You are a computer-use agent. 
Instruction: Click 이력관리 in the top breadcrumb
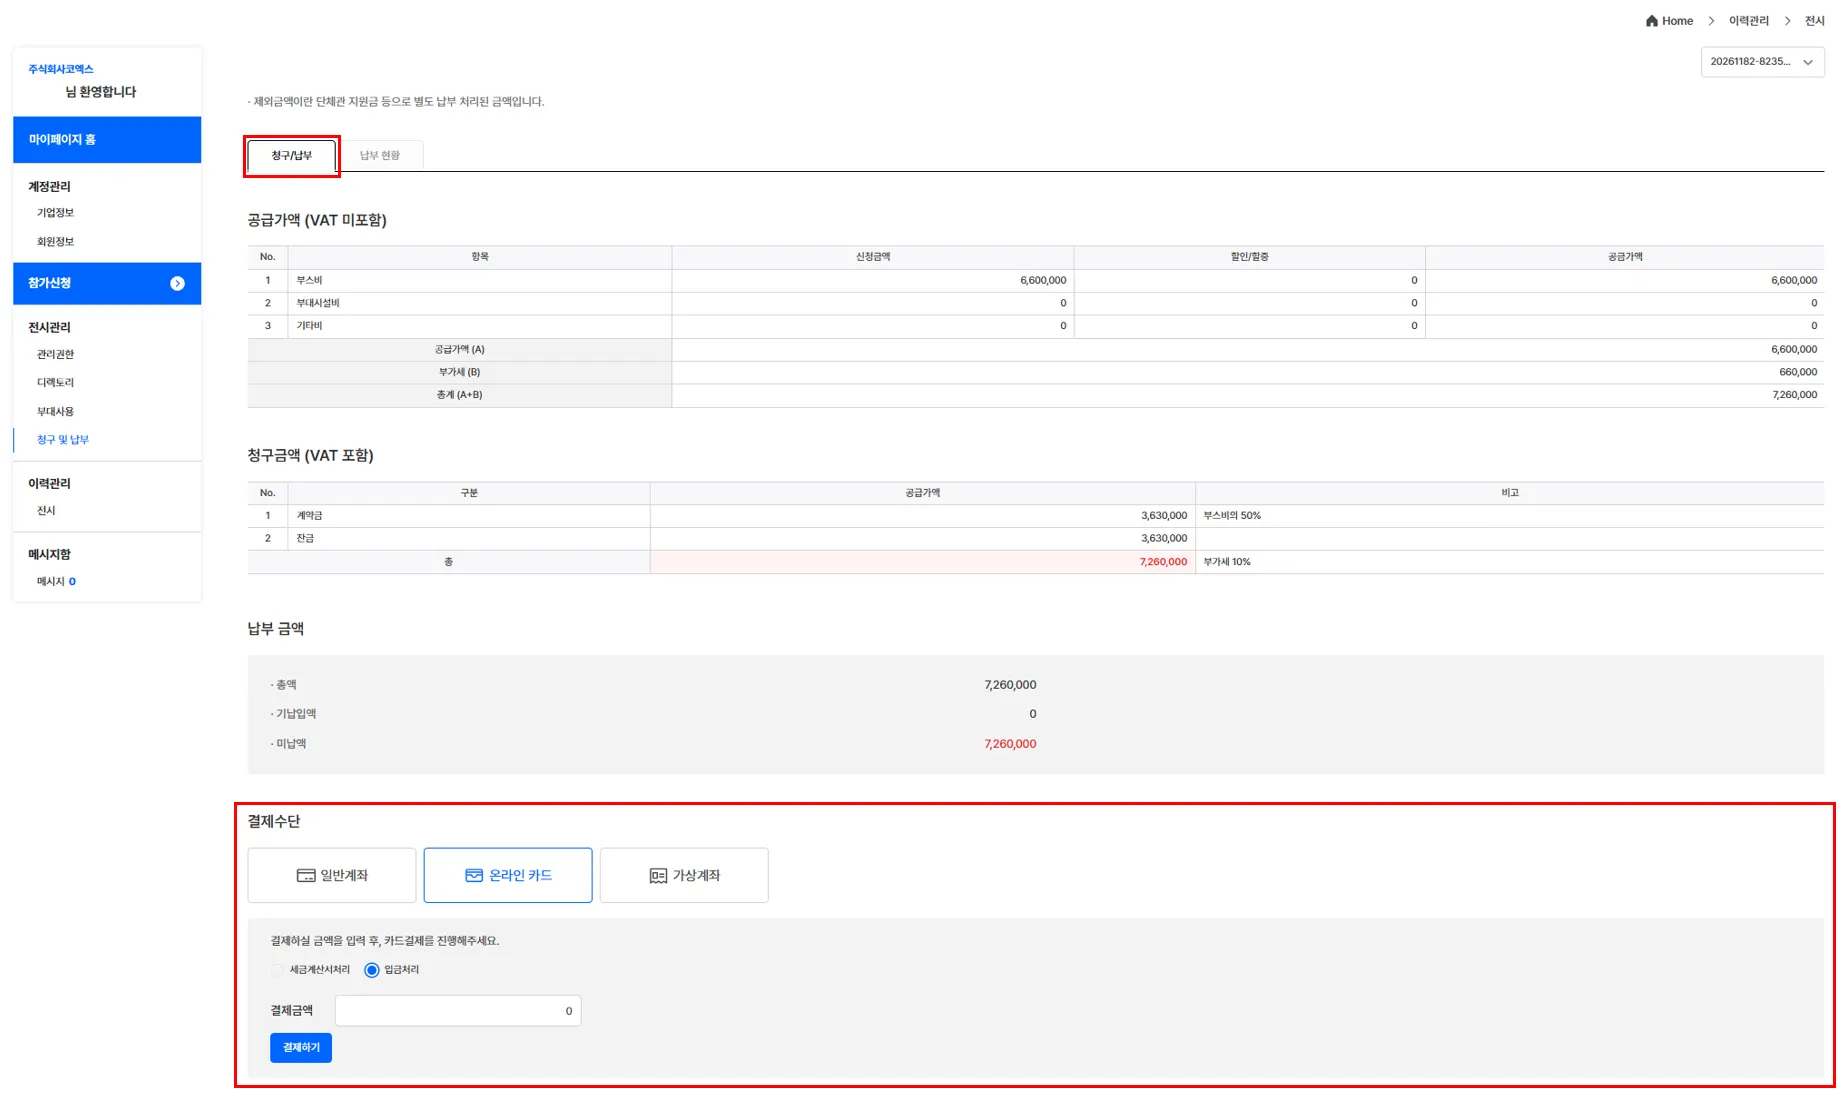click(1749, 21)
